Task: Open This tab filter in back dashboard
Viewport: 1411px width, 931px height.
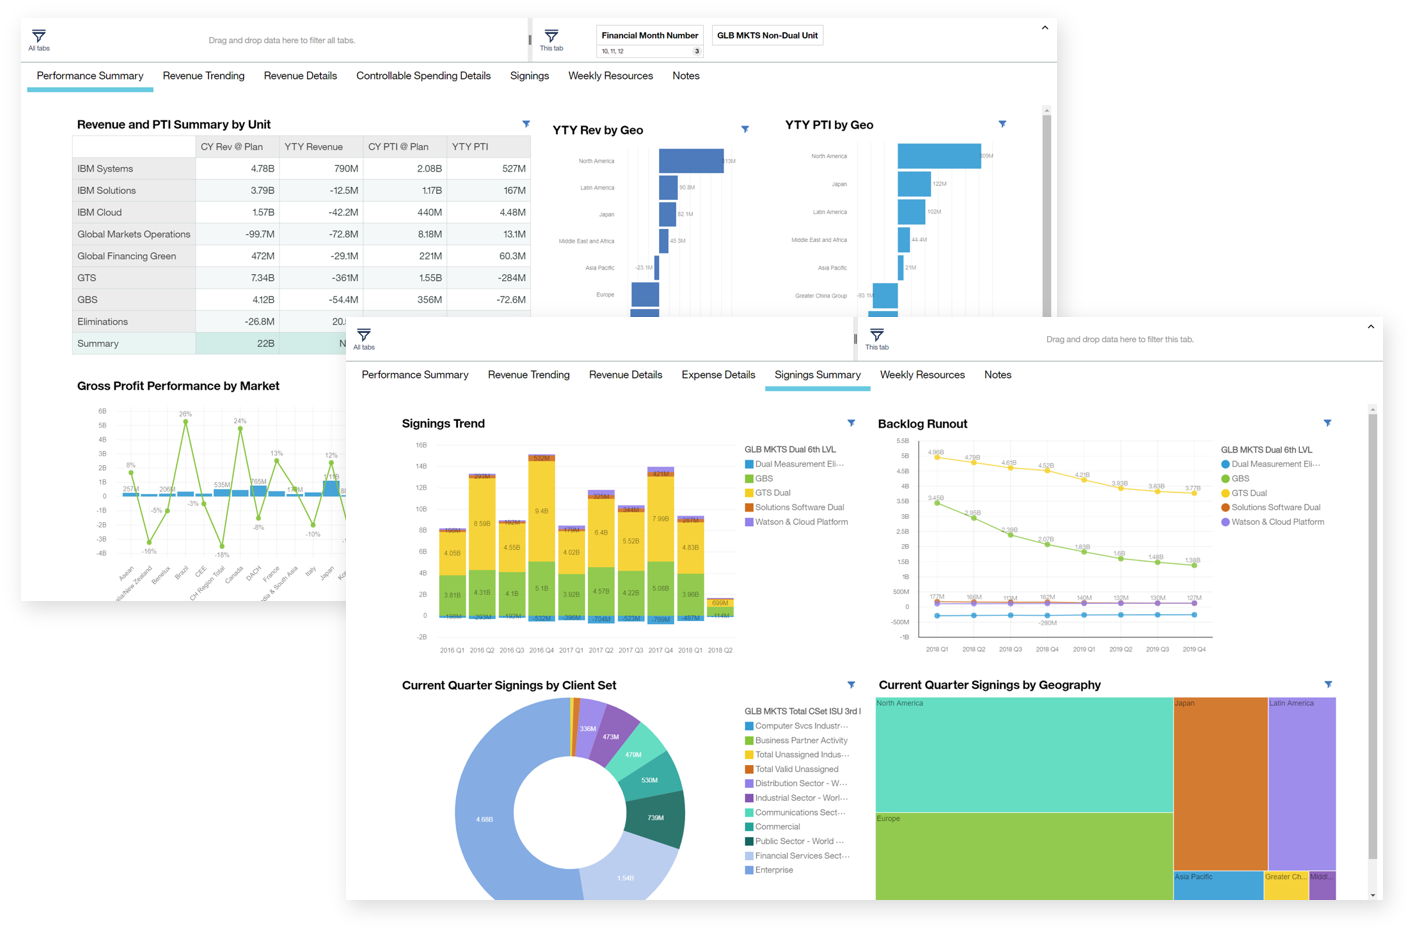Action: coord(551,40)
